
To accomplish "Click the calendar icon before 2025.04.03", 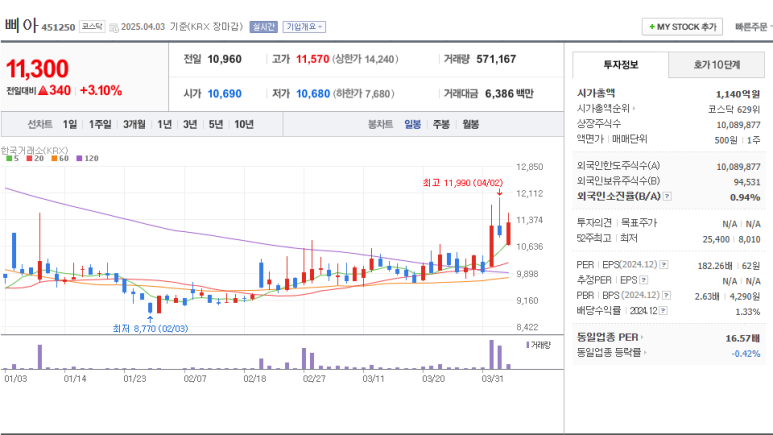I will click(x=113, y=28).
